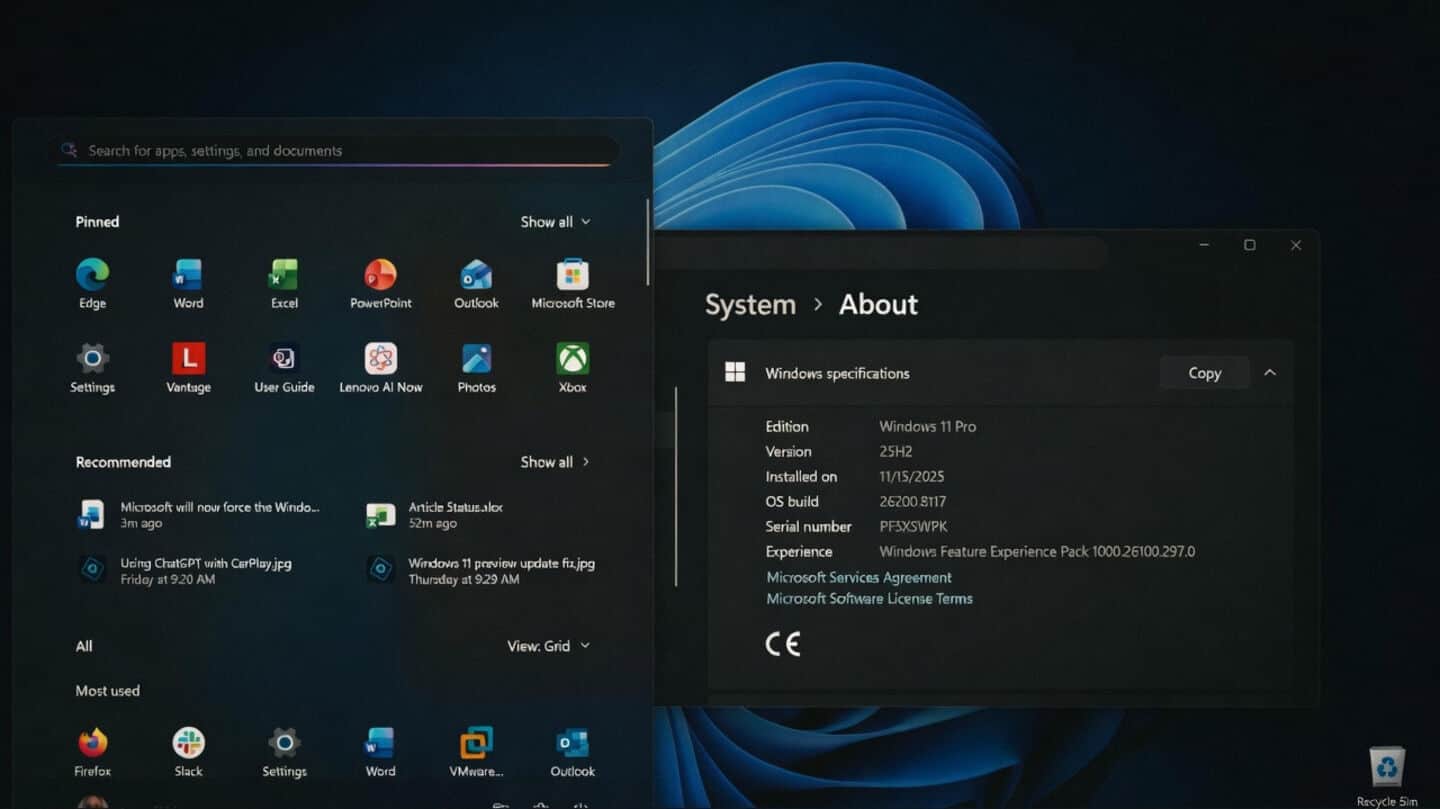
Task: Open Windows 11 preview update fix.jpg
Action: coord(481,571)
